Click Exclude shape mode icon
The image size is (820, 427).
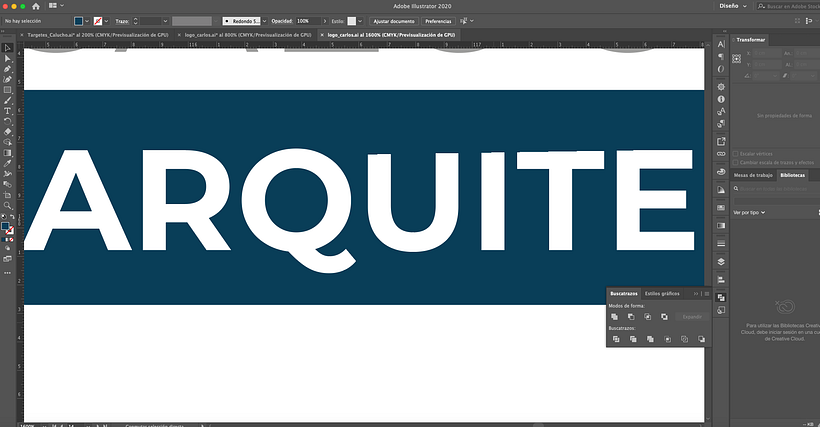[664, 317]
